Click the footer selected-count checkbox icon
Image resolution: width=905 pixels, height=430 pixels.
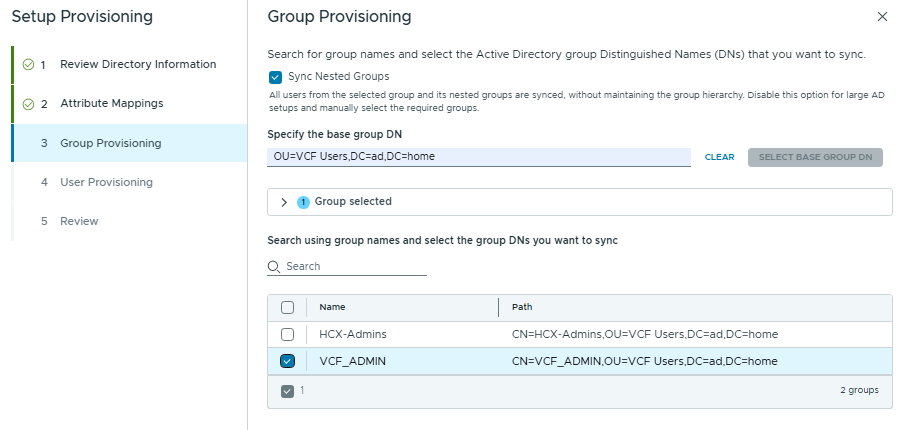287,391
